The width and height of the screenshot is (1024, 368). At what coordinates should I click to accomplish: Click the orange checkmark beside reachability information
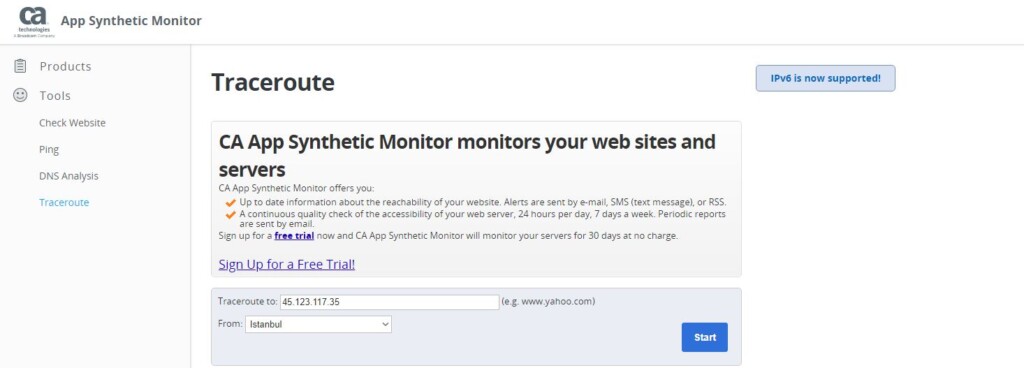tap(231, 202)
